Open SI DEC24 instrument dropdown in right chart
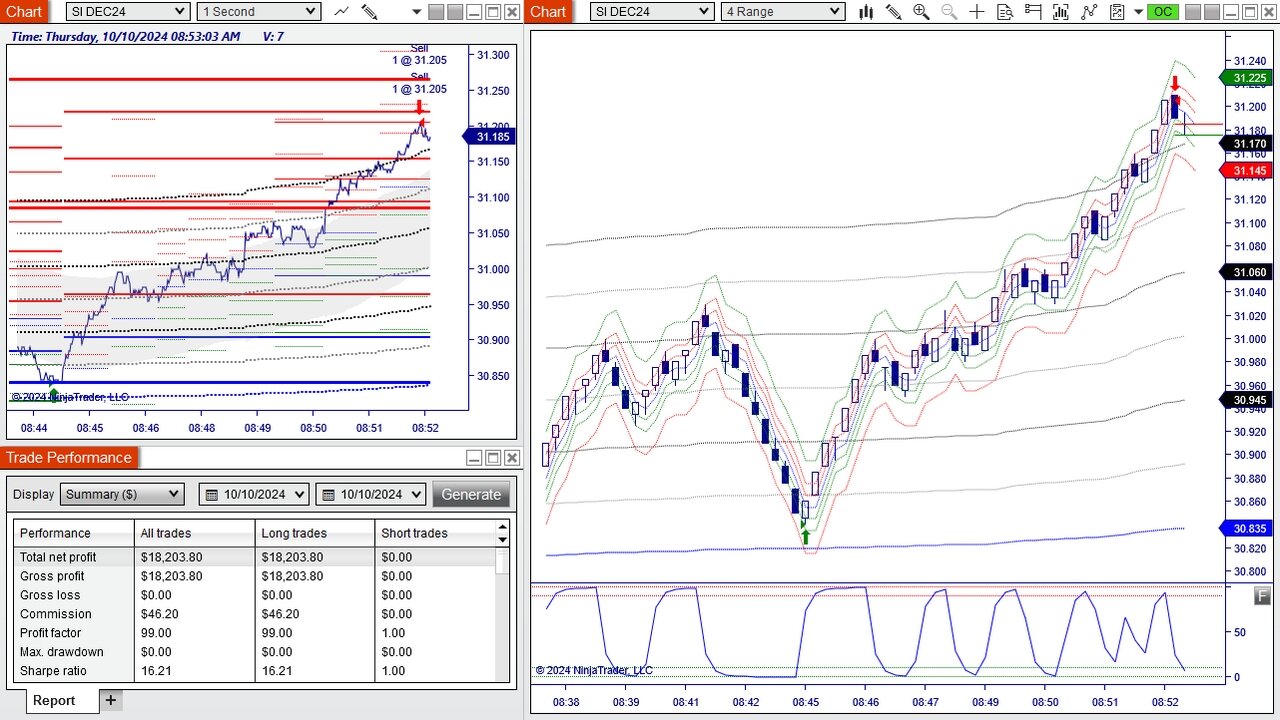This screenshot has width=1280, height=720. point(651,12)
